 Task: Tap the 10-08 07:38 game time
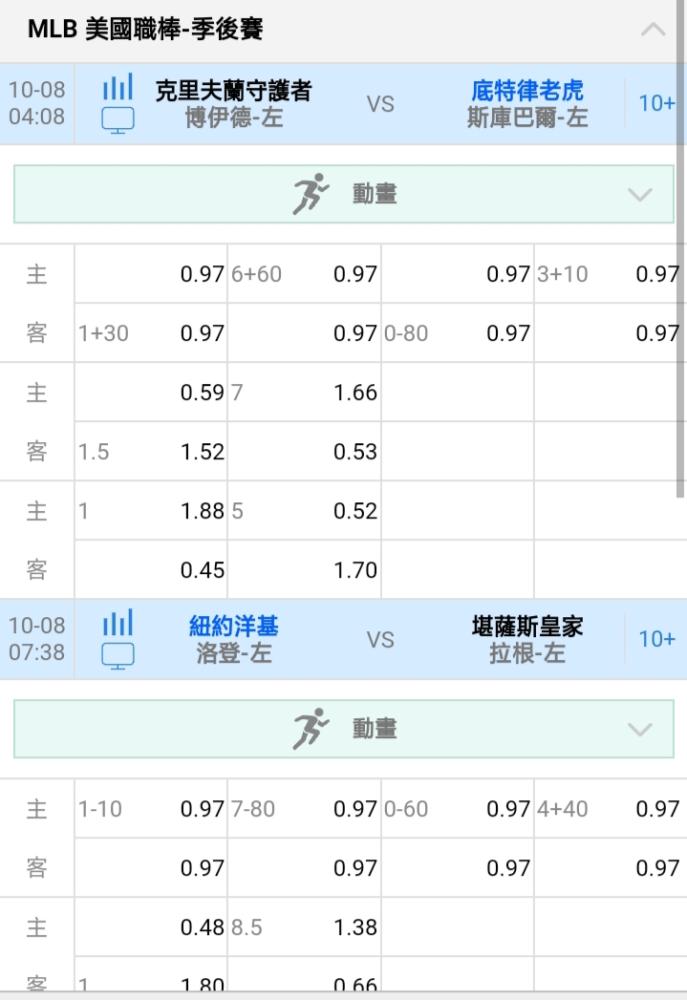(36, 639)
